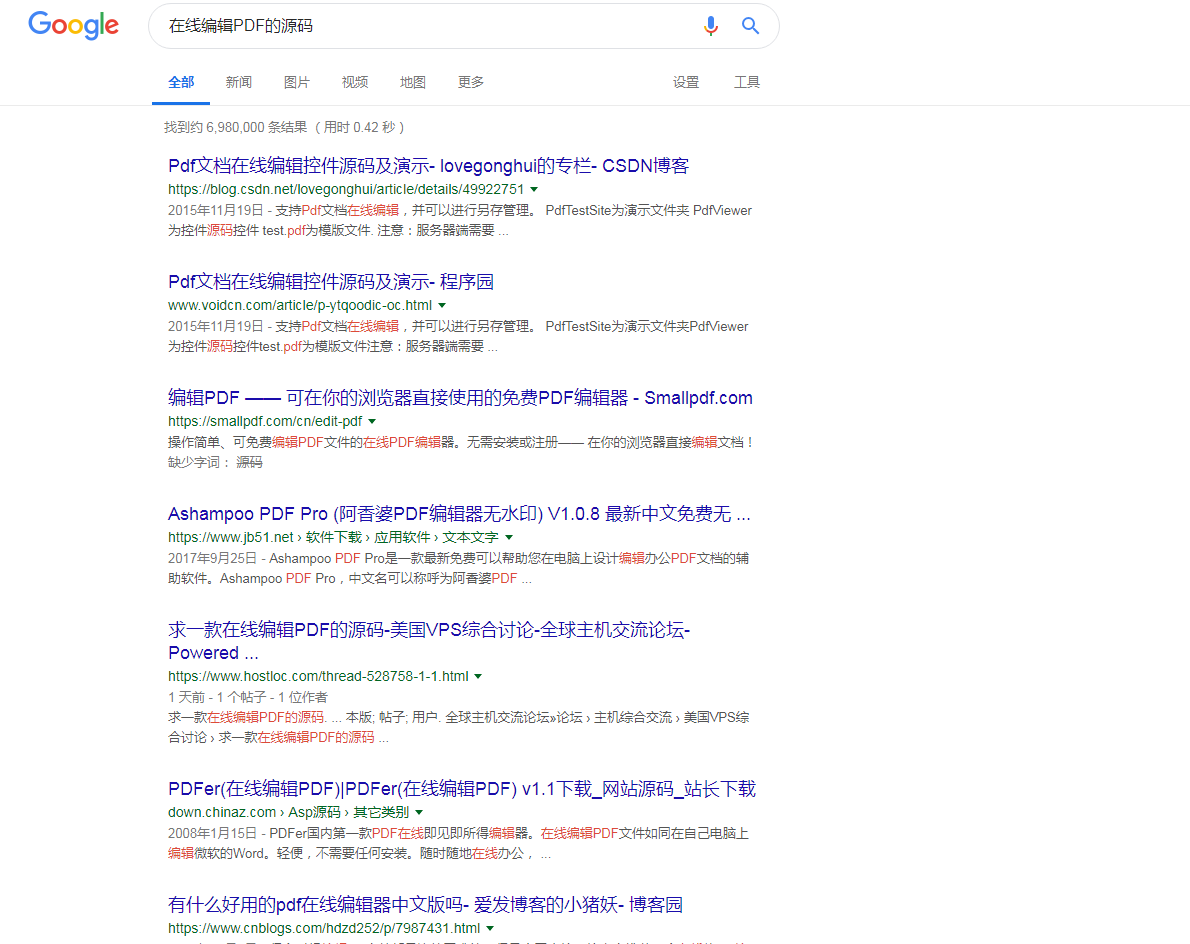Open CSDN博客 Pdf文档在线编辑控件 result
The height and width of the screenshot is (944, 1190).
coord(428,165)
